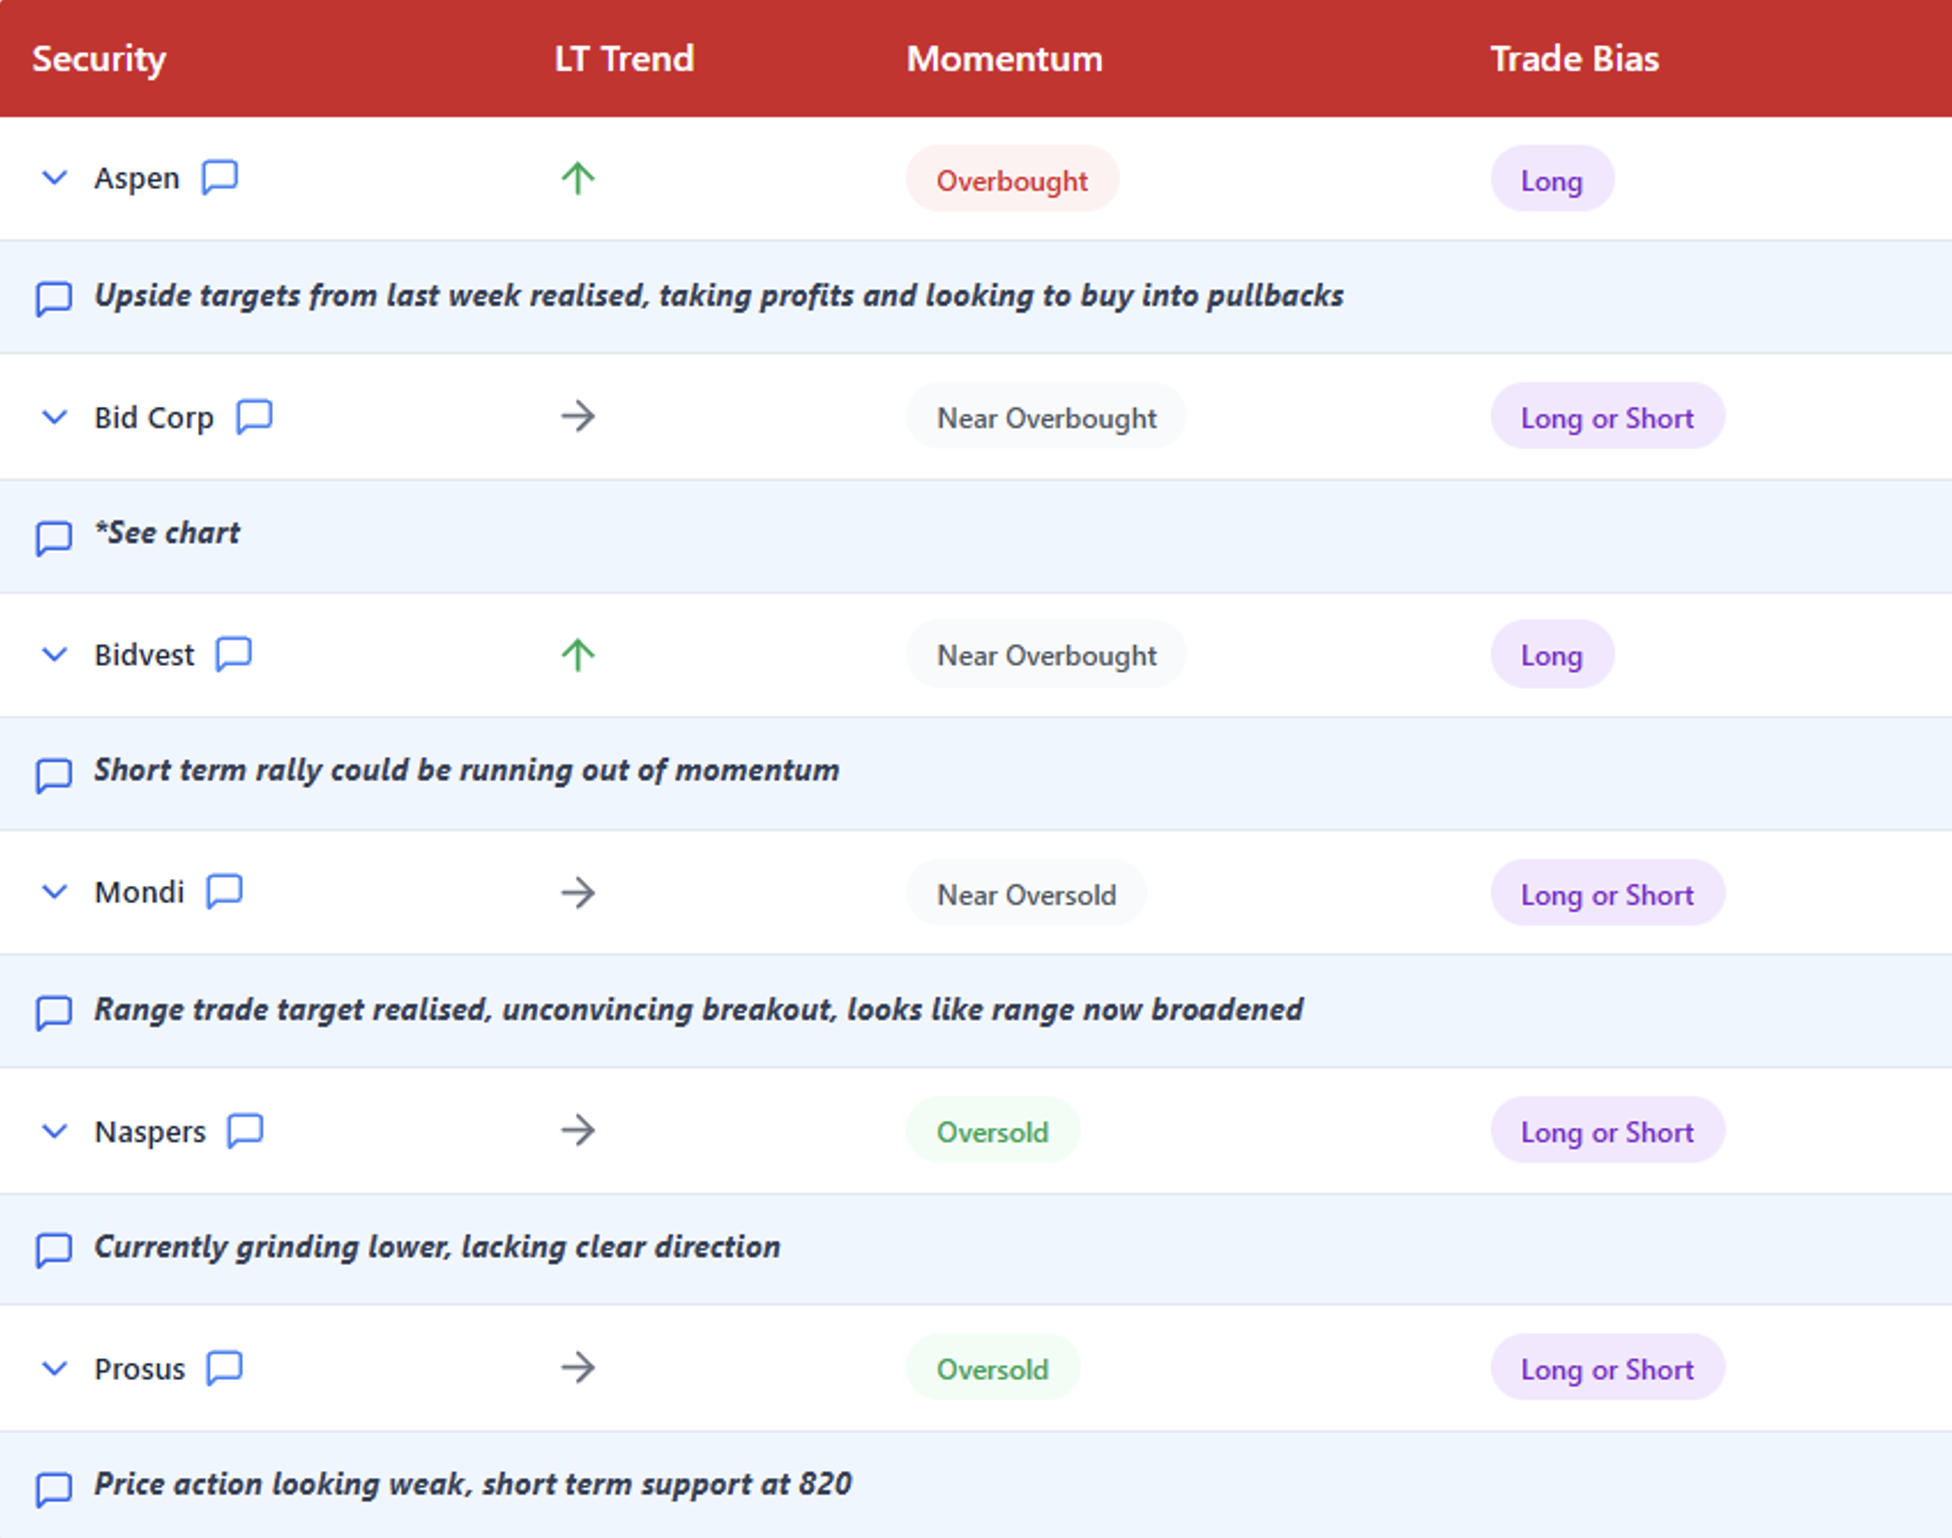Click Aspen's Overbought momentum badge

pyautogui.click(x=1011, y=180)
